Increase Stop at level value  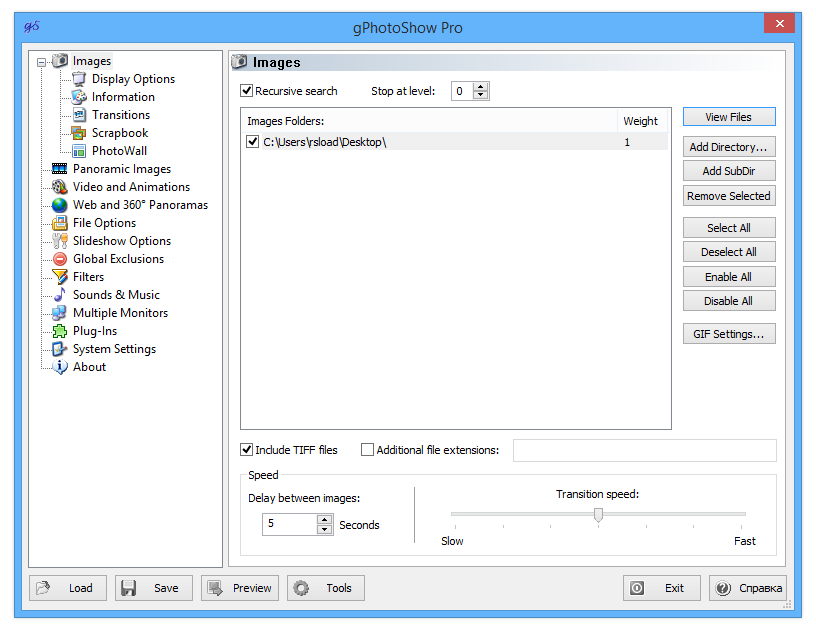pyautogui.click(x=481, y=86)
